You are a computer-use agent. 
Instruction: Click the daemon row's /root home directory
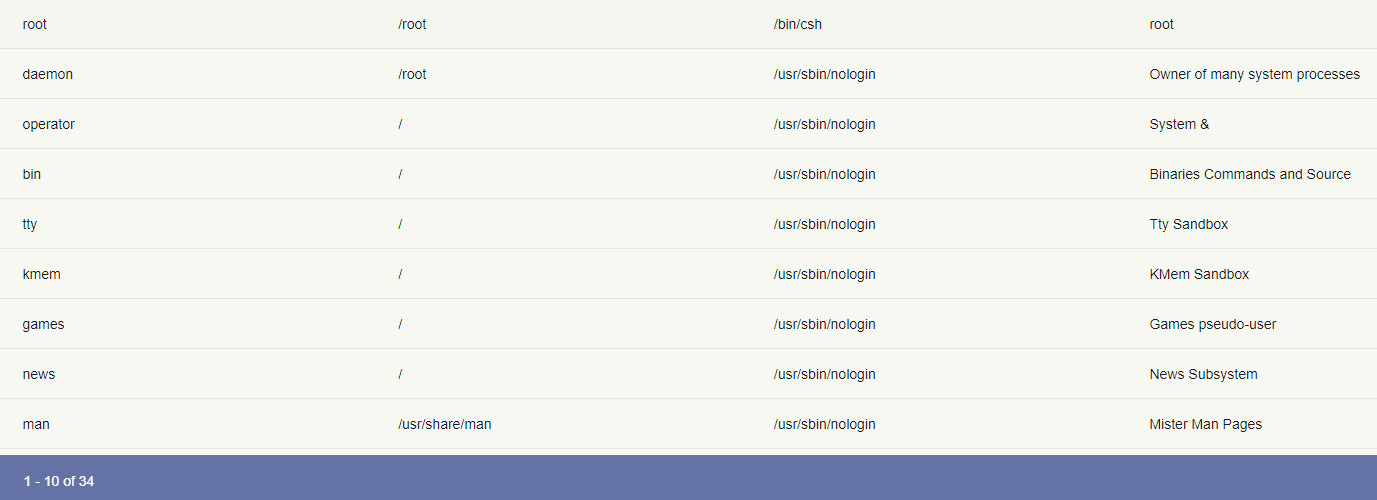(412, 74)
